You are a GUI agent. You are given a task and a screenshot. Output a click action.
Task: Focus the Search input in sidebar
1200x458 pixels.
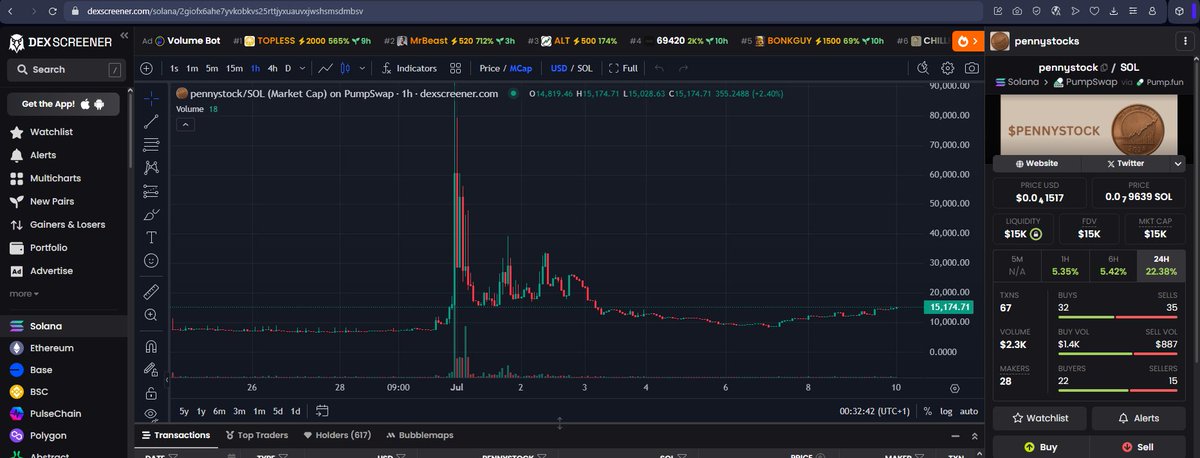point(65,70)
